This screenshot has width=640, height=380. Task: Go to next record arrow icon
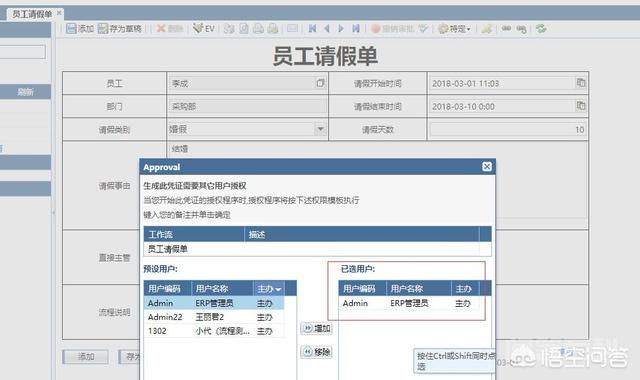pyautogui.click(x=341, y=28)
